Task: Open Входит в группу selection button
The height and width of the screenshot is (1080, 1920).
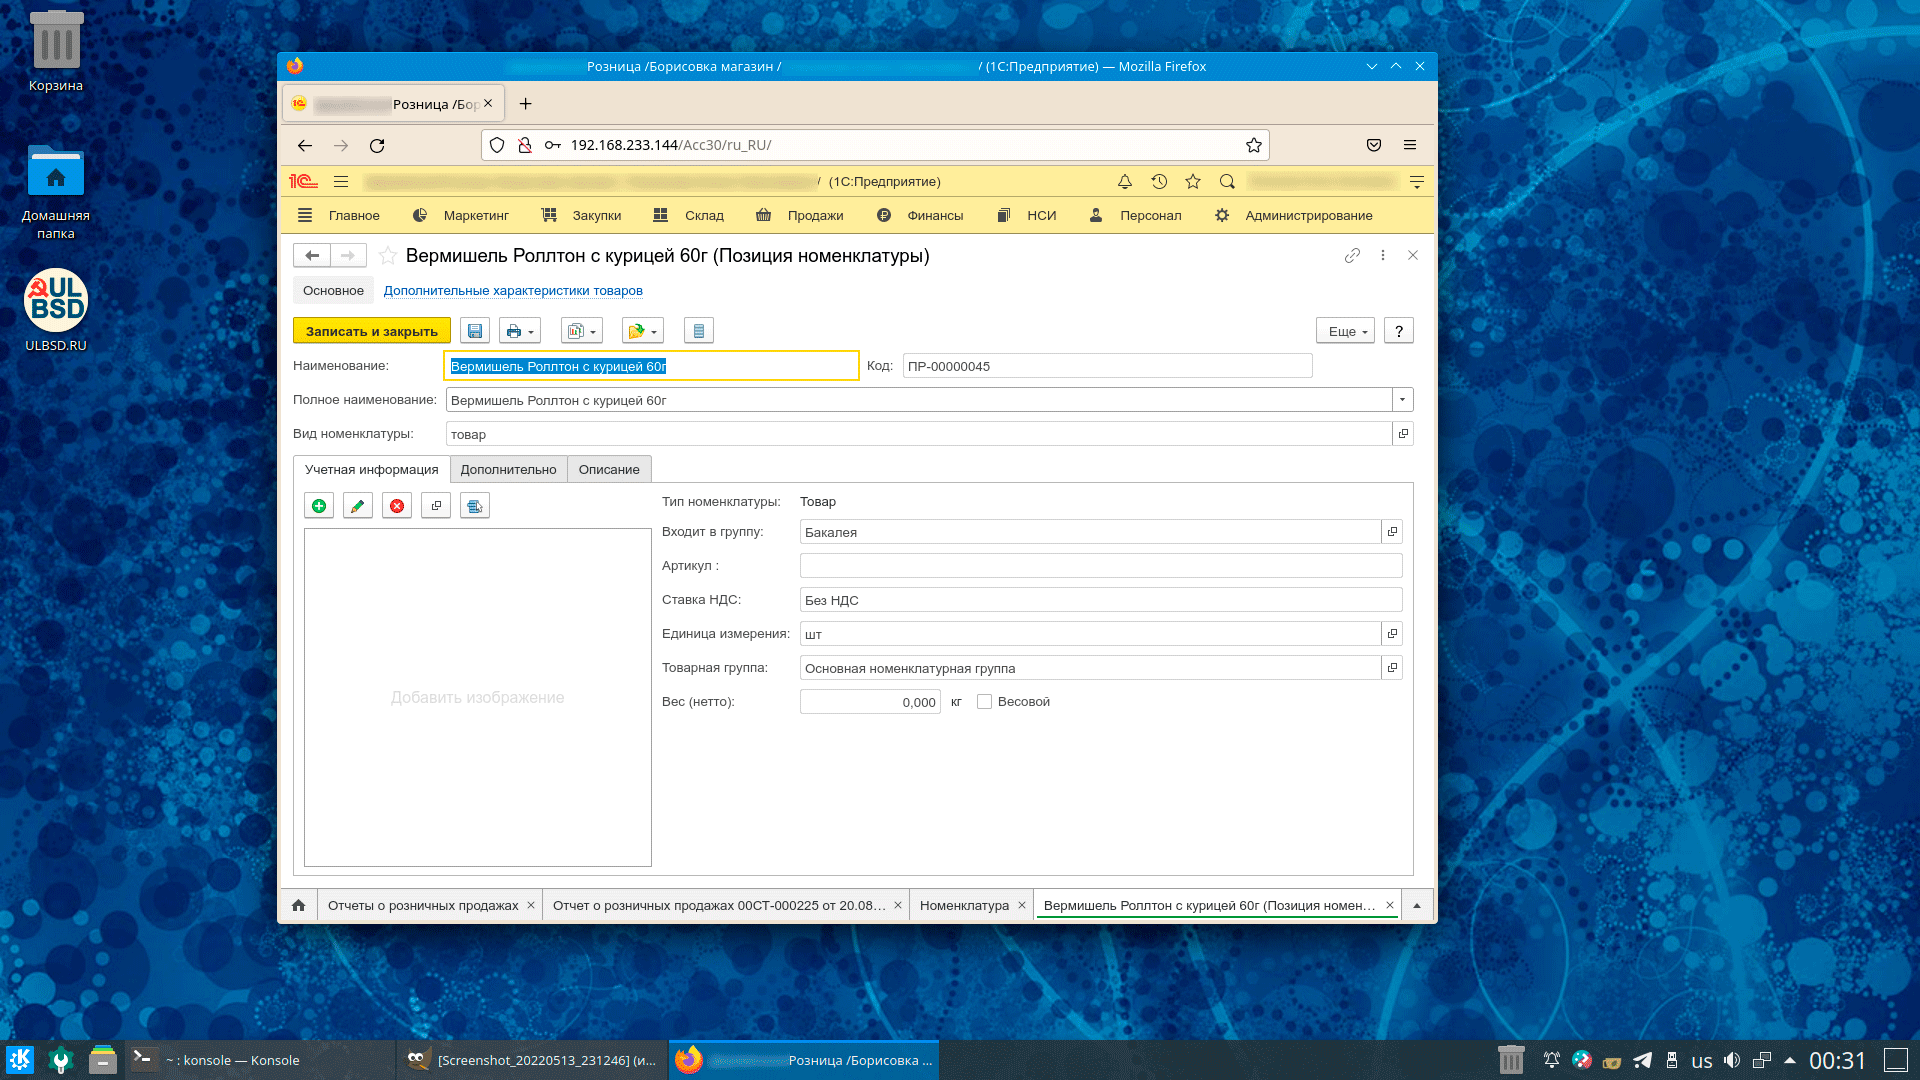Action: [x=1392, y=532]
